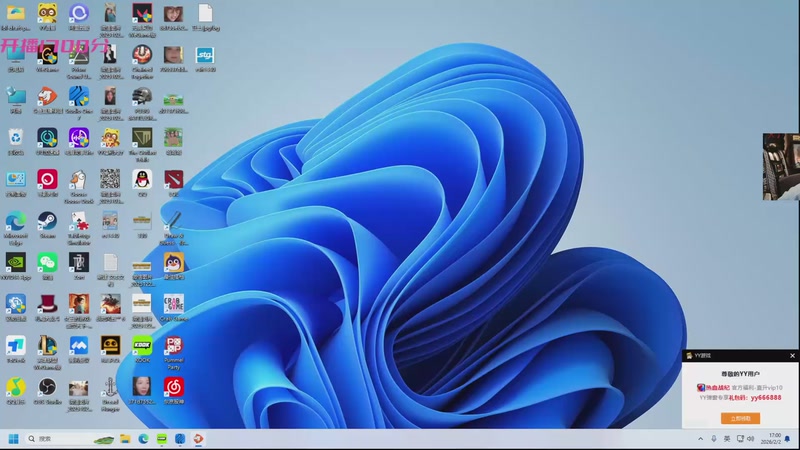Launch the top hat game icon

(47, 304)
